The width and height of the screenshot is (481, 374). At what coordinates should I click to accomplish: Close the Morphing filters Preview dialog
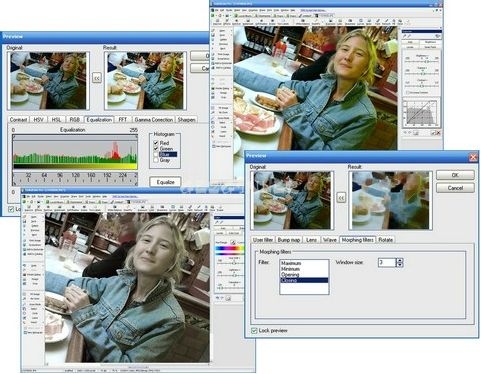click(x=473, y=157)
